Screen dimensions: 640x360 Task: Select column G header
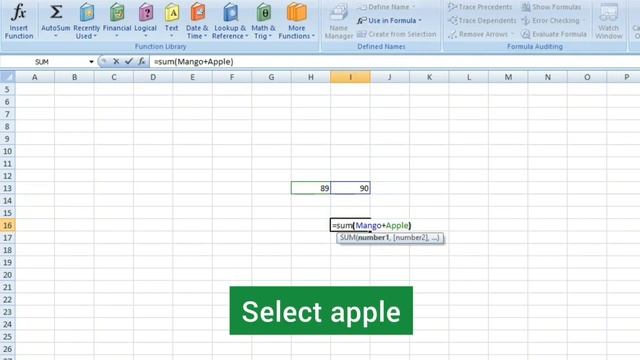(271, 77)
